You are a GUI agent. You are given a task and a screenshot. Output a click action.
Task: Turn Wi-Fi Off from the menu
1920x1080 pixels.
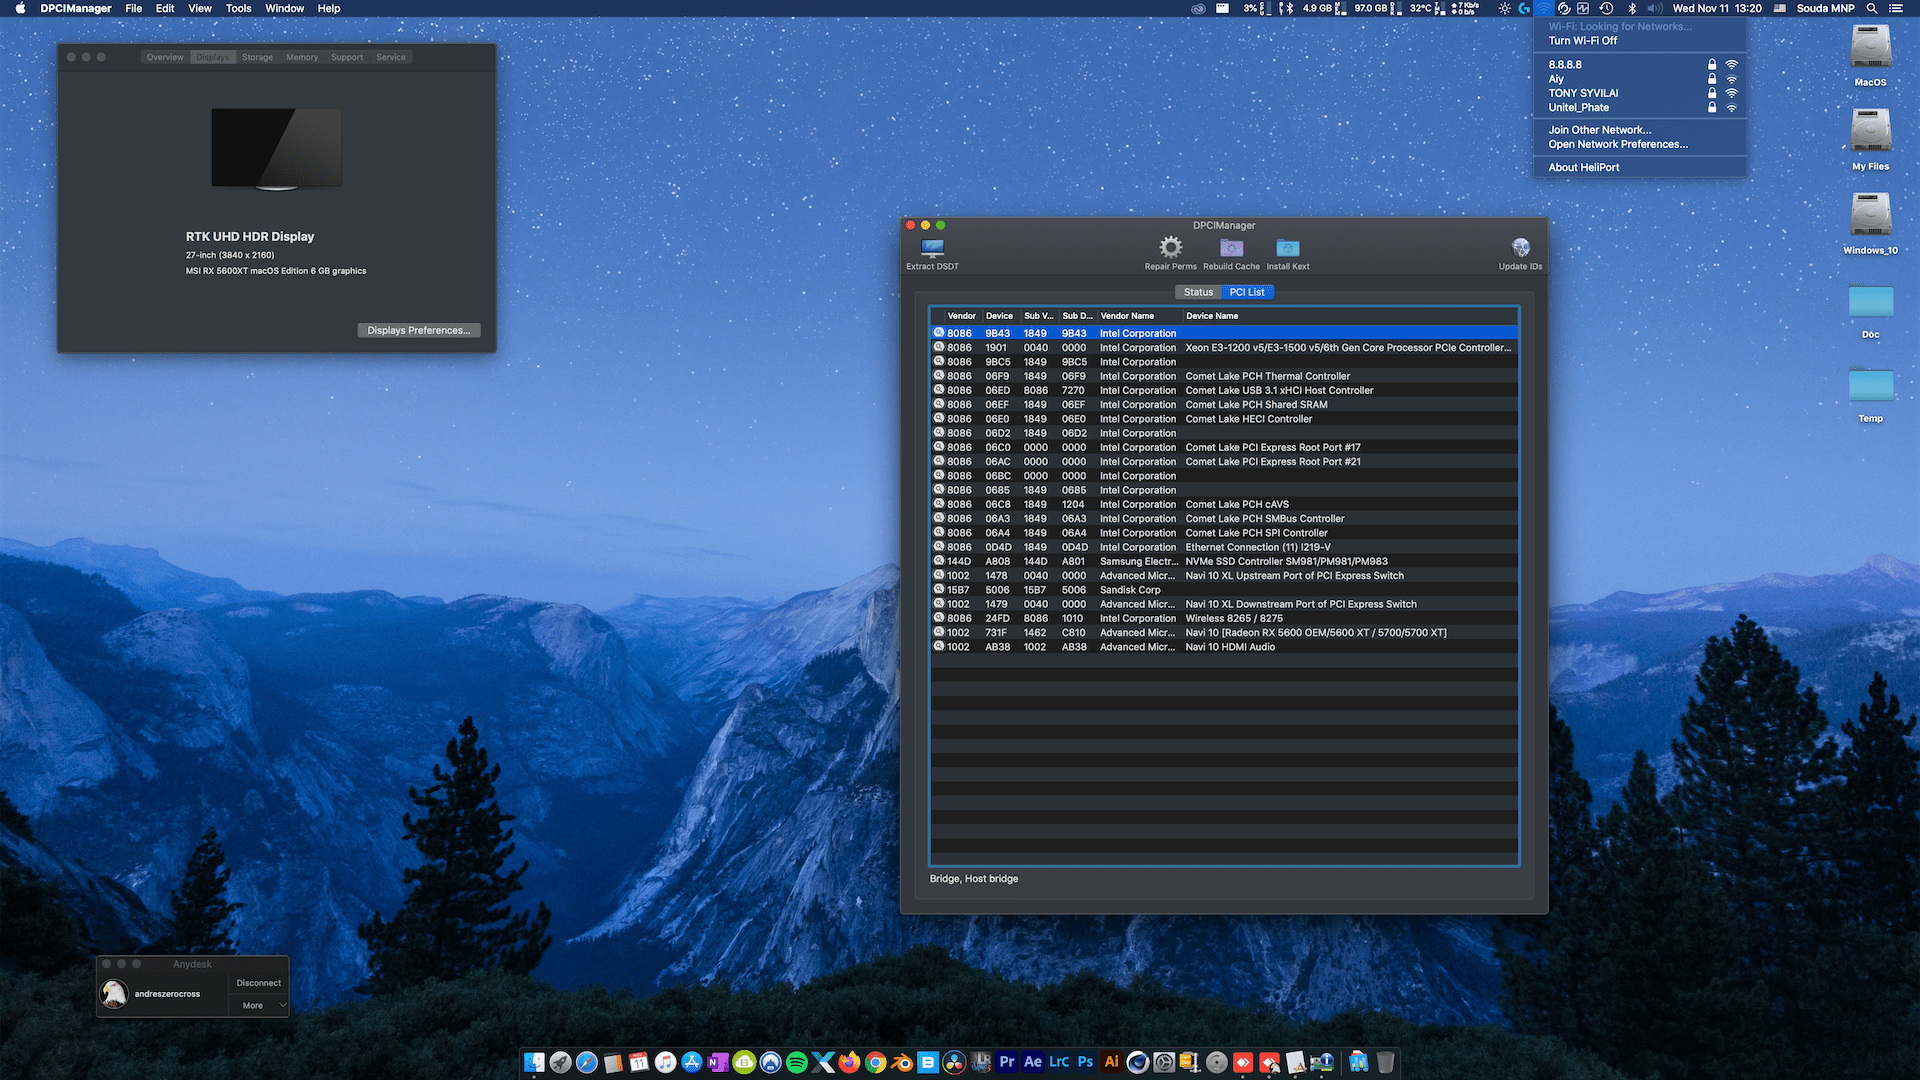point(1582,41)
